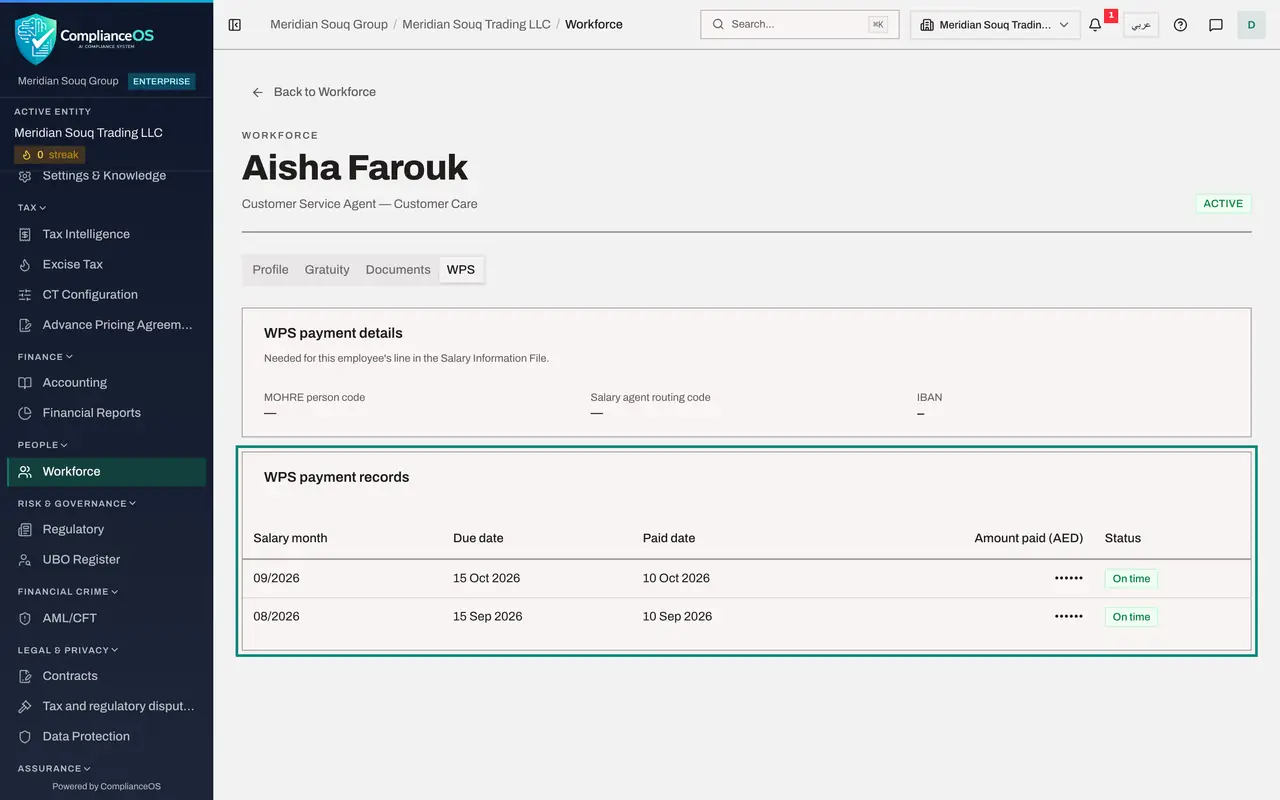Viewport: 1280px width, 800px height.
Task: Open the help question mark icon
Action: pos(1180,25)
